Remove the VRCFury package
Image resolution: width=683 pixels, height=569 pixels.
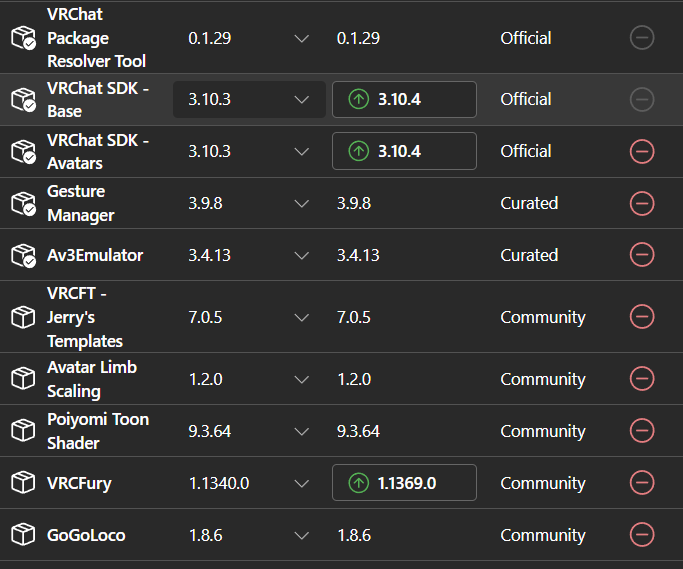click(x=642, y=483)
